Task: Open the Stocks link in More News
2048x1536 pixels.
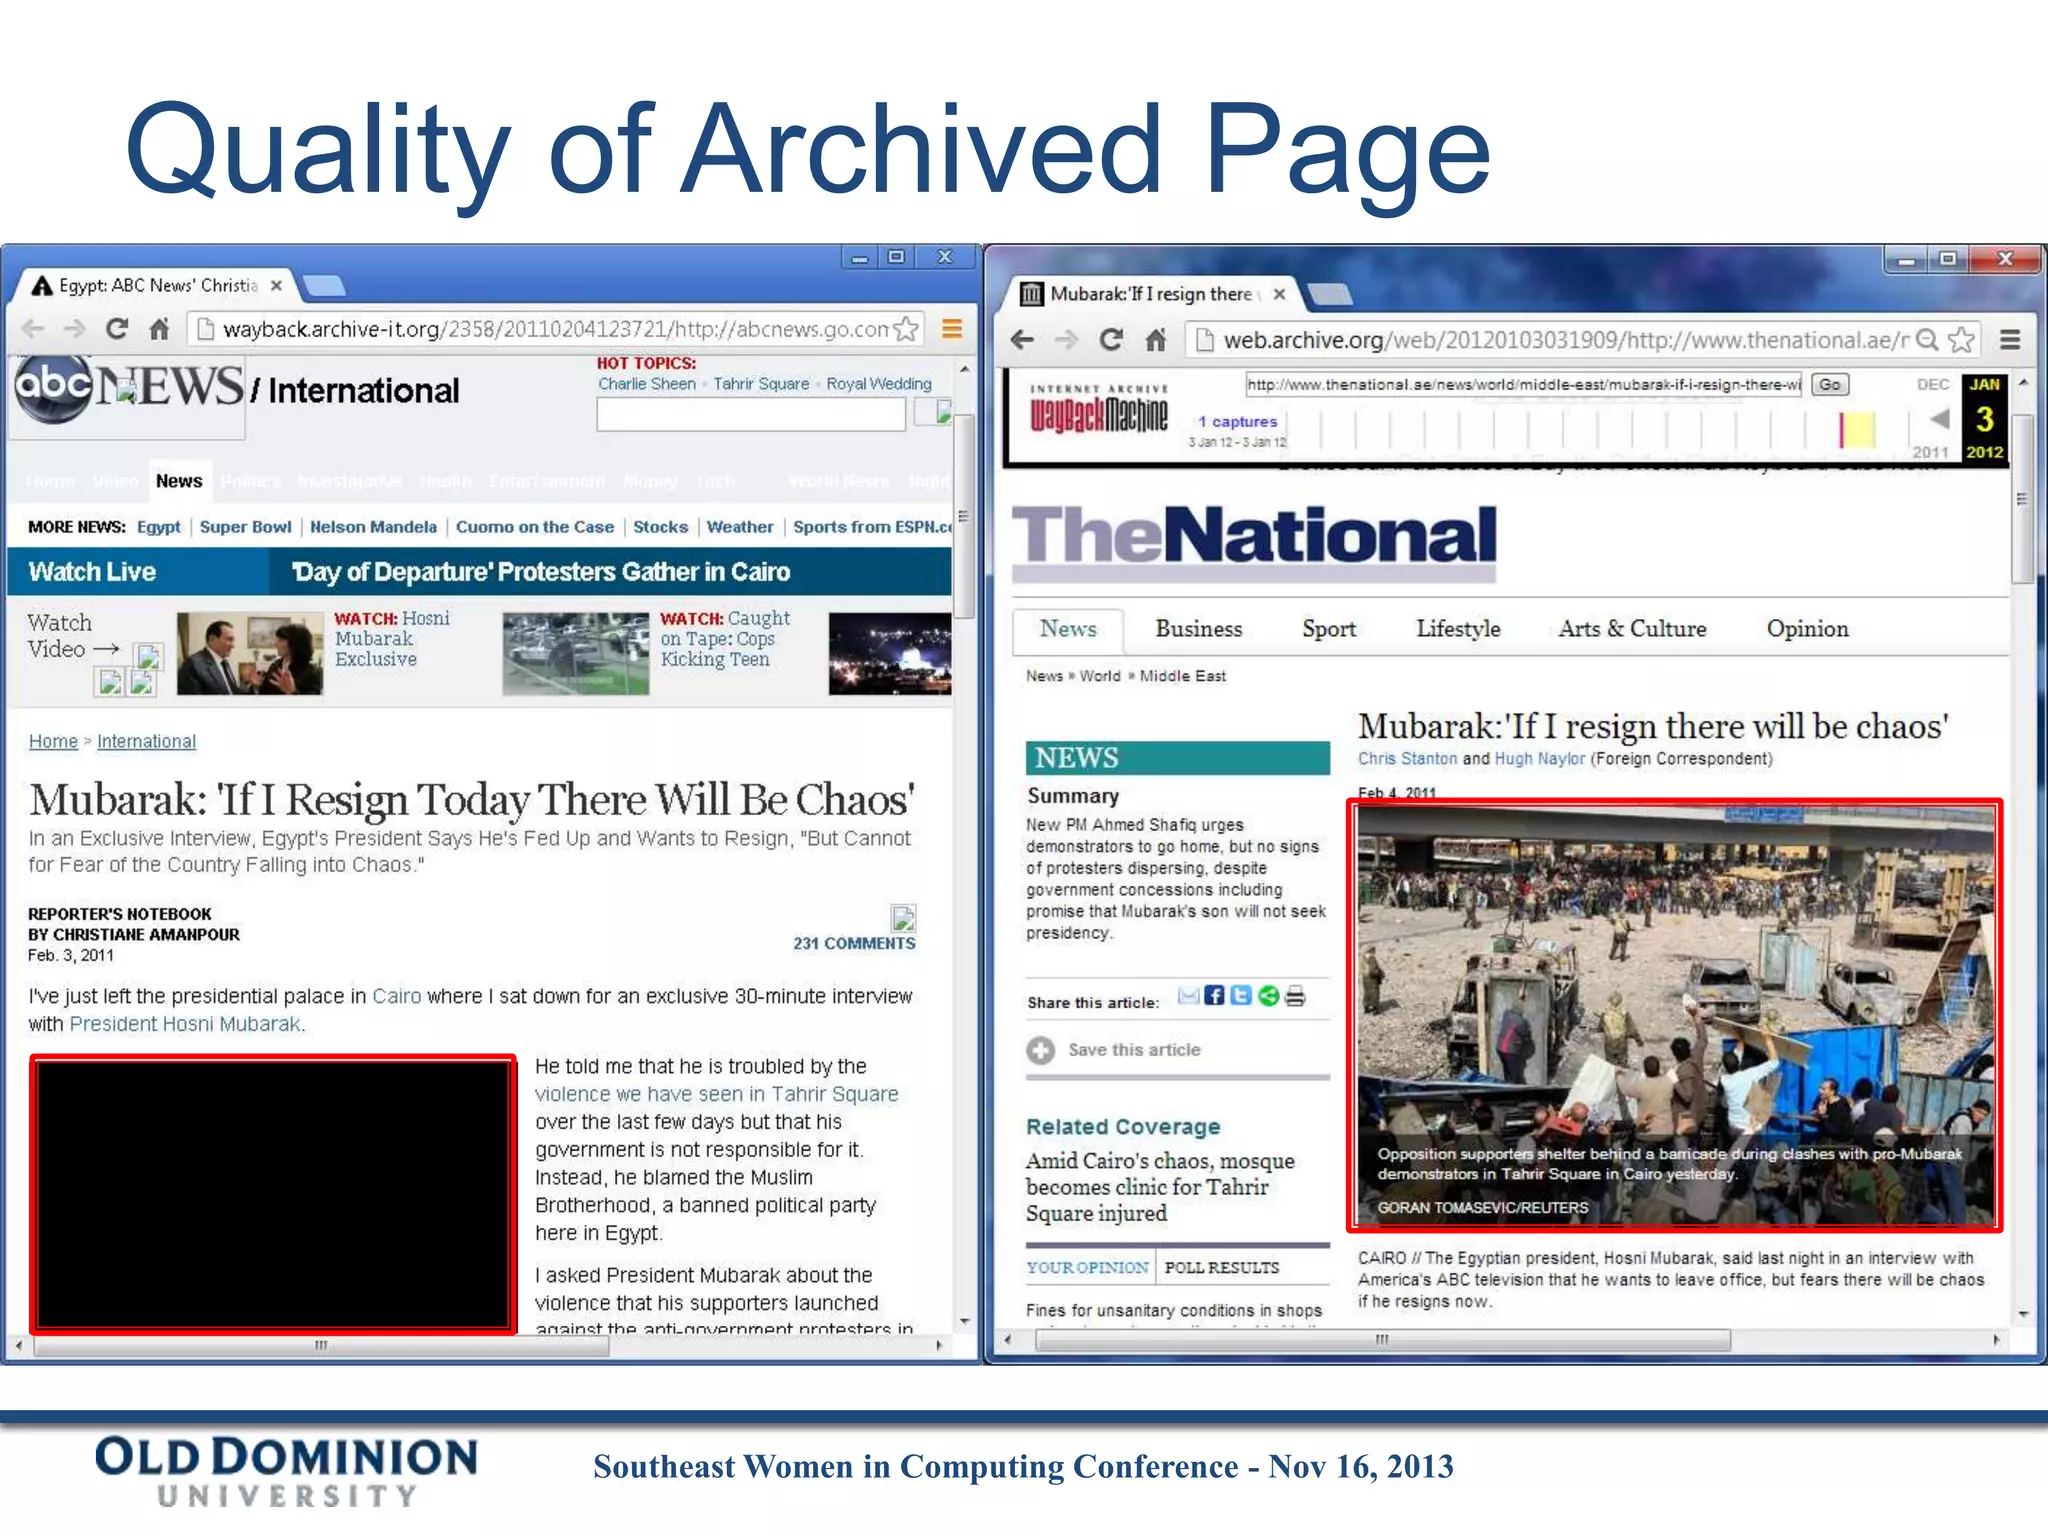Action: pyautogui.click(x=660, y=527)
